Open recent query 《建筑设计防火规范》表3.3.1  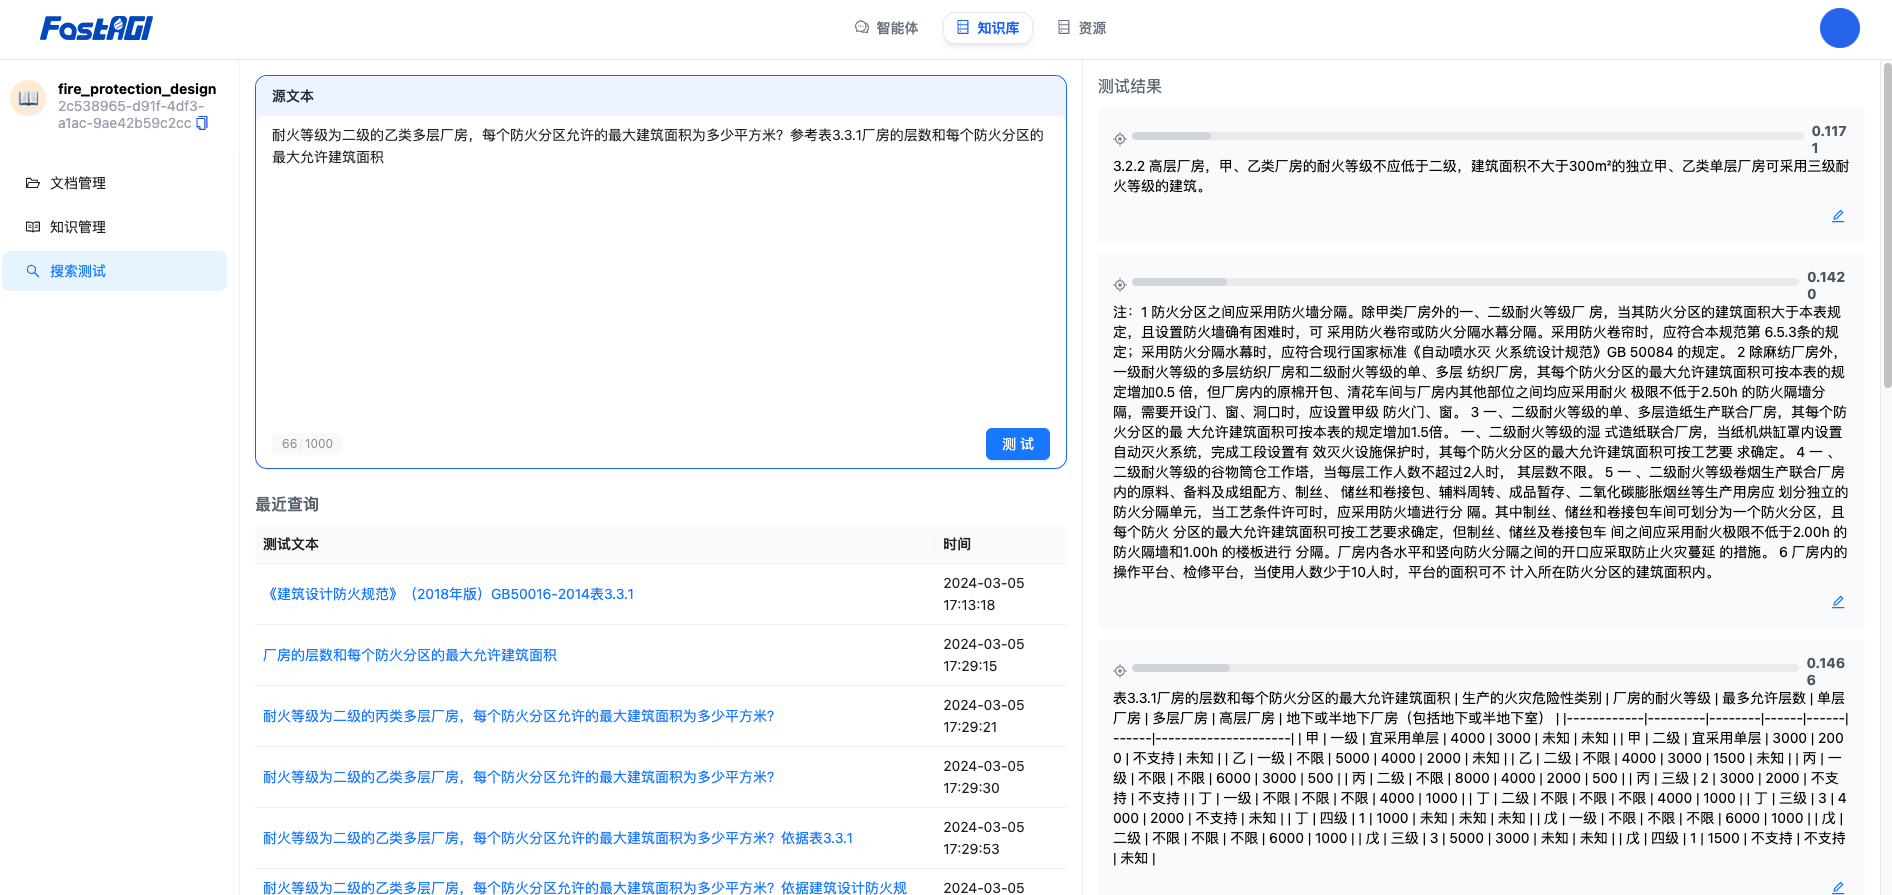(448, 594)
